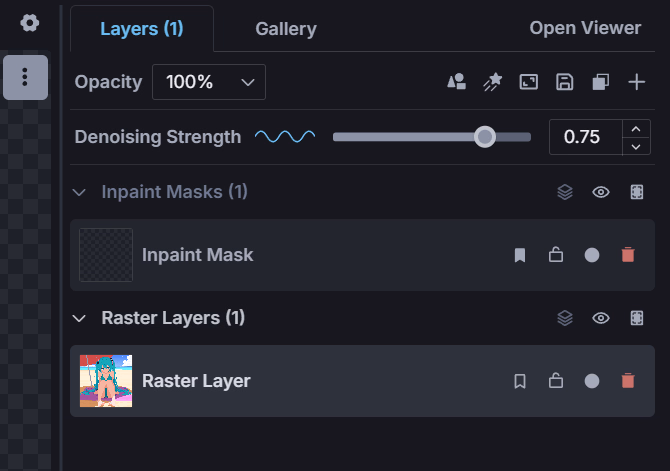Viewport: 670px width, 471px height.
Task: Open settings with the gear icon
Action: pos(29,23)
